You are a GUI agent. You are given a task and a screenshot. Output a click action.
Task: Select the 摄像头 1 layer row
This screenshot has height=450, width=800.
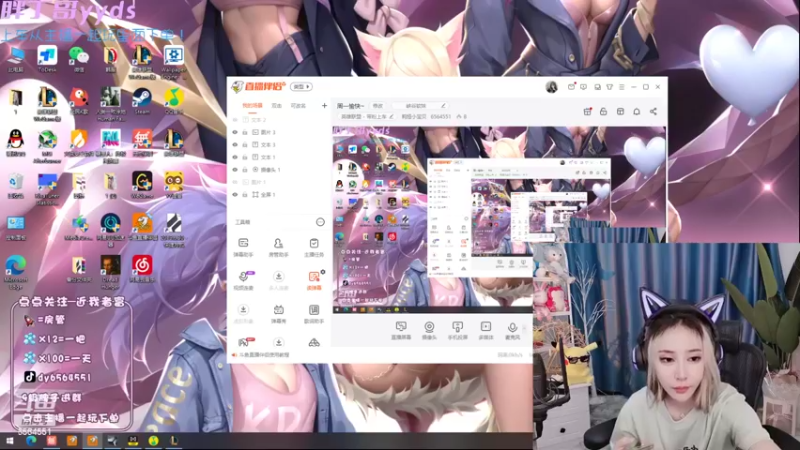[278, 169]
